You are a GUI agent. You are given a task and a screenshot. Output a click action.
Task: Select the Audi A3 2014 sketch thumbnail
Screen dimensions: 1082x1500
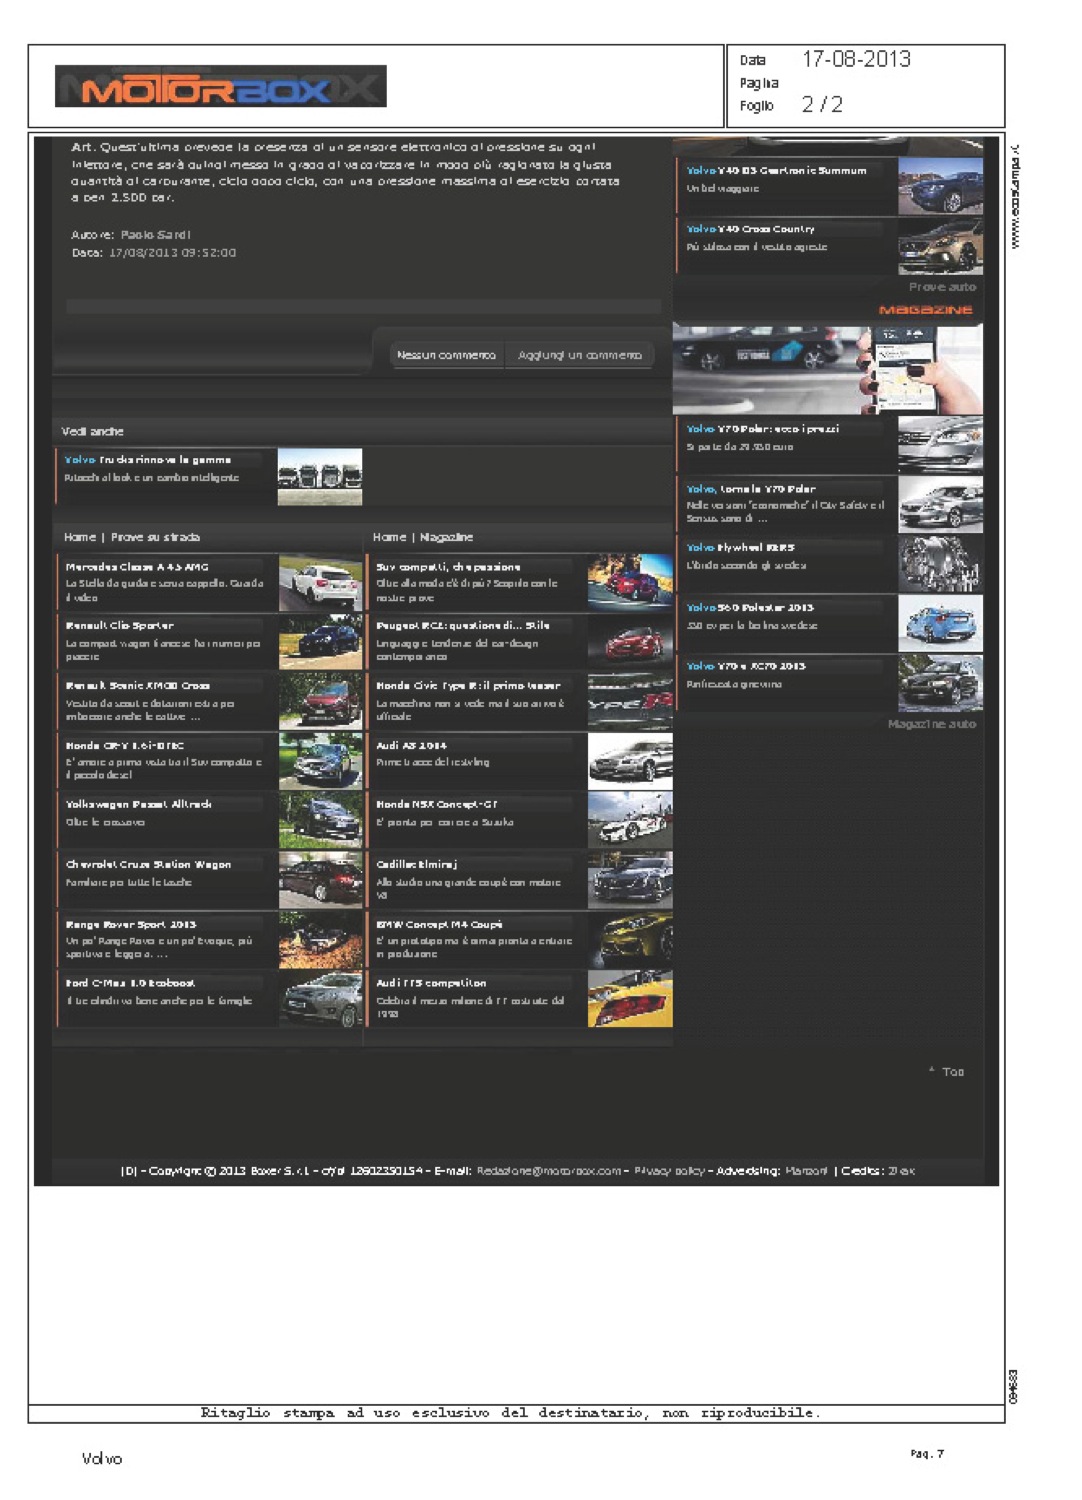629,761
